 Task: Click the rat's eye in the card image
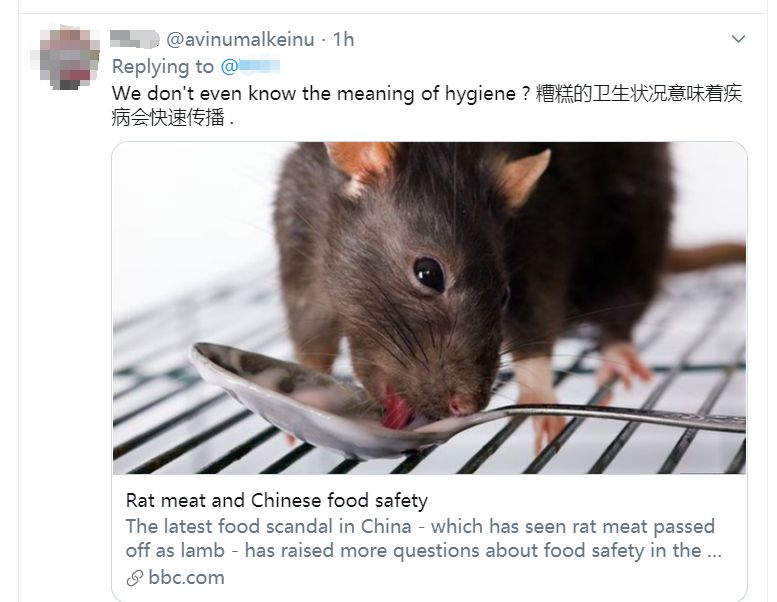point(429,274)
